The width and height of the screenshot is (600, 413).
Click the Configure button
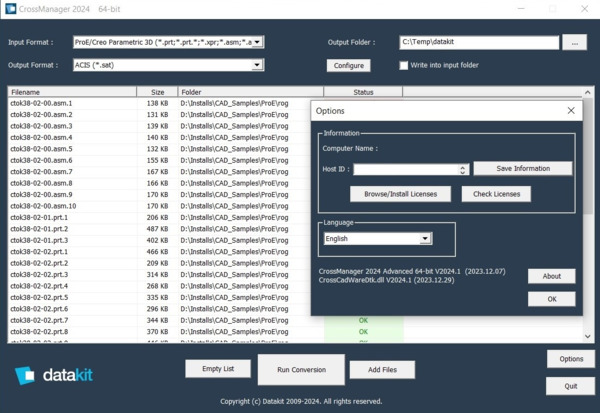[349, 65]
